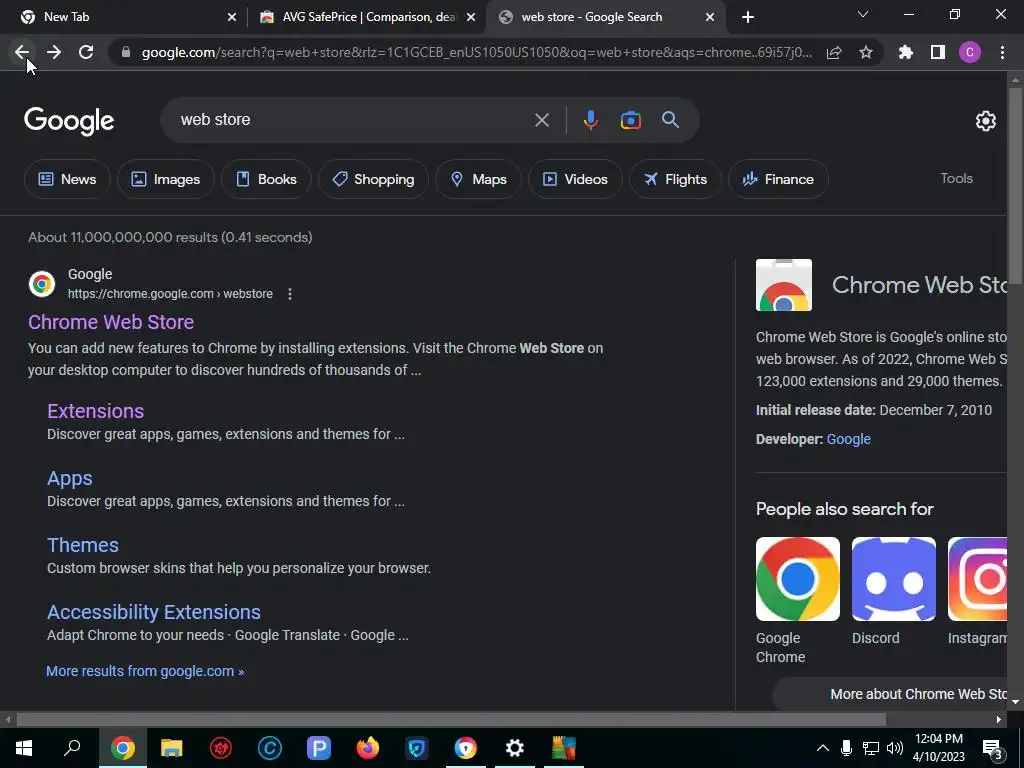Viewport: 1024px width, 768px height.
Task: Filter results by News
Action: [67, 179]
